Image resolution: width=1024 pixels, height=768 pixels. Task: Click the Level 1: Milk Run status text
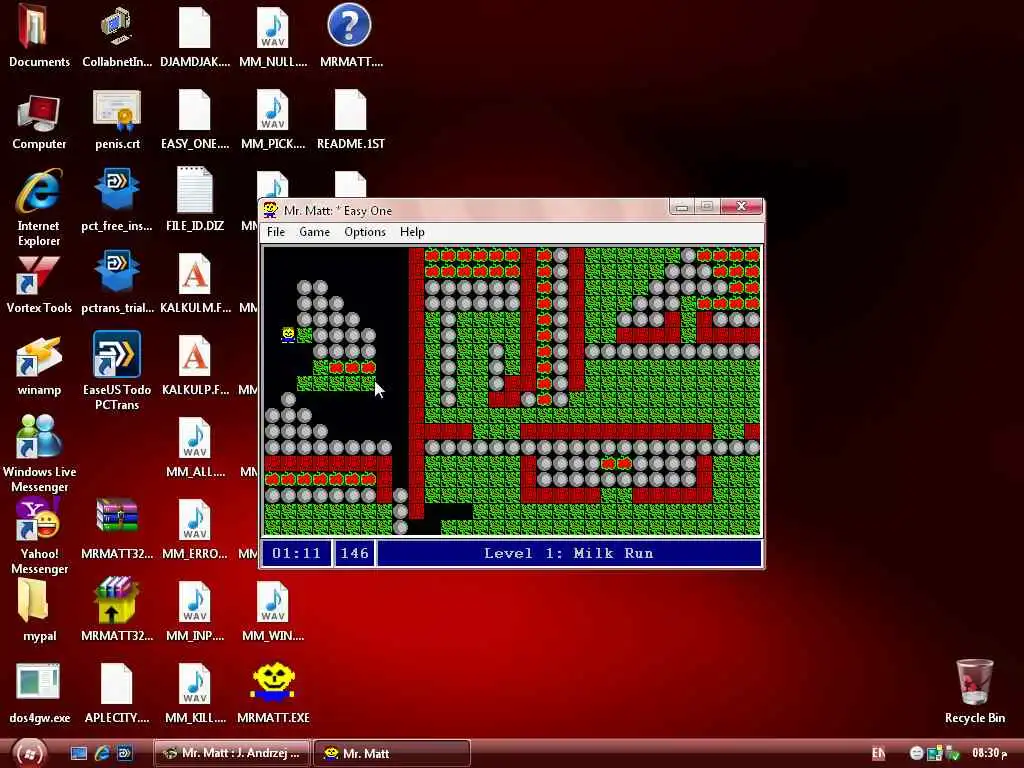tap(568, 553)
